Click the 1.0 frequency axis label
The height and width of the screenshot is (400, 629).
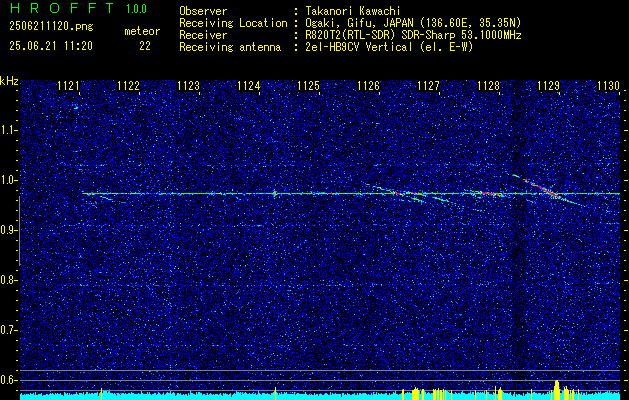tap(7, 180)
